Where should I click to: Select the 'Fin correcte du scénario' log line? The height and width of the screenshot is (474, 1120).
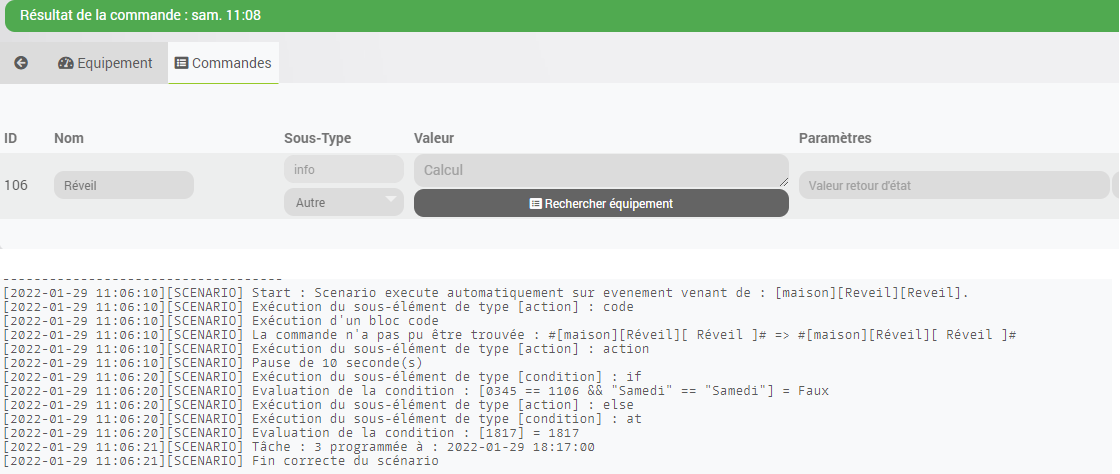[x=220, y=461]
